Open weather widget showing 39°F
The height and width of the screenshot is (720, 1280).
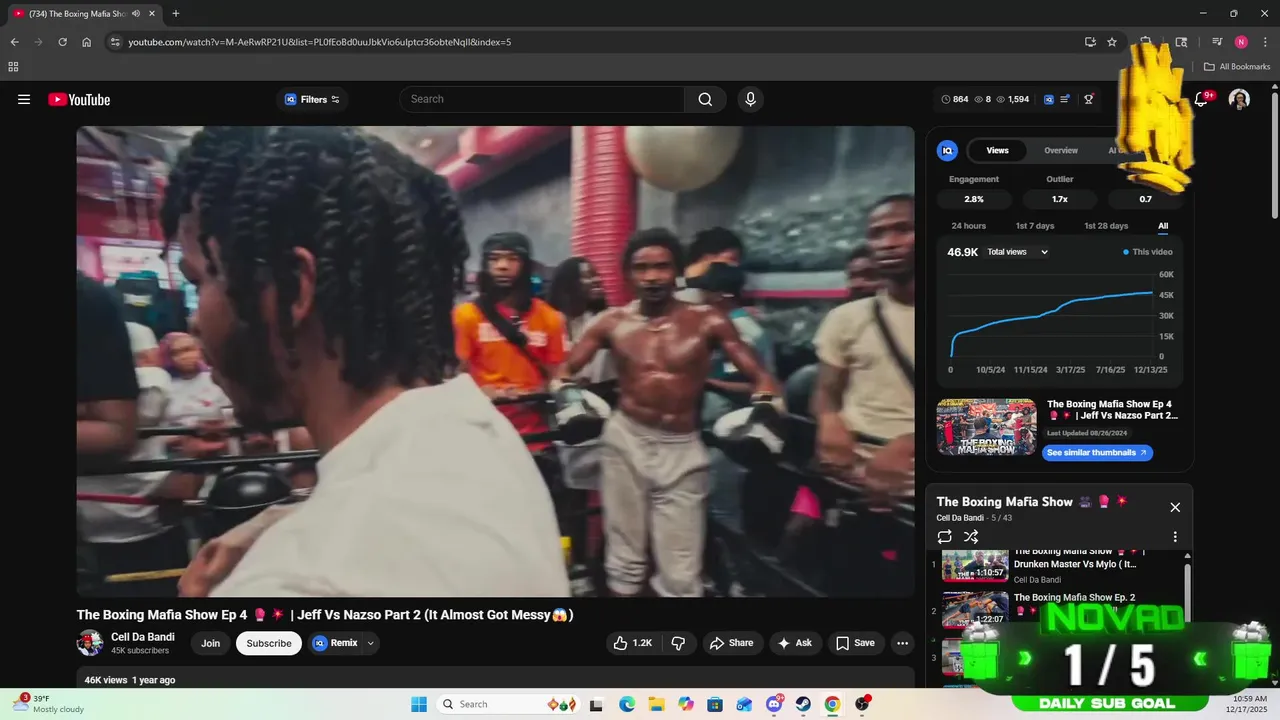point(50,704)
